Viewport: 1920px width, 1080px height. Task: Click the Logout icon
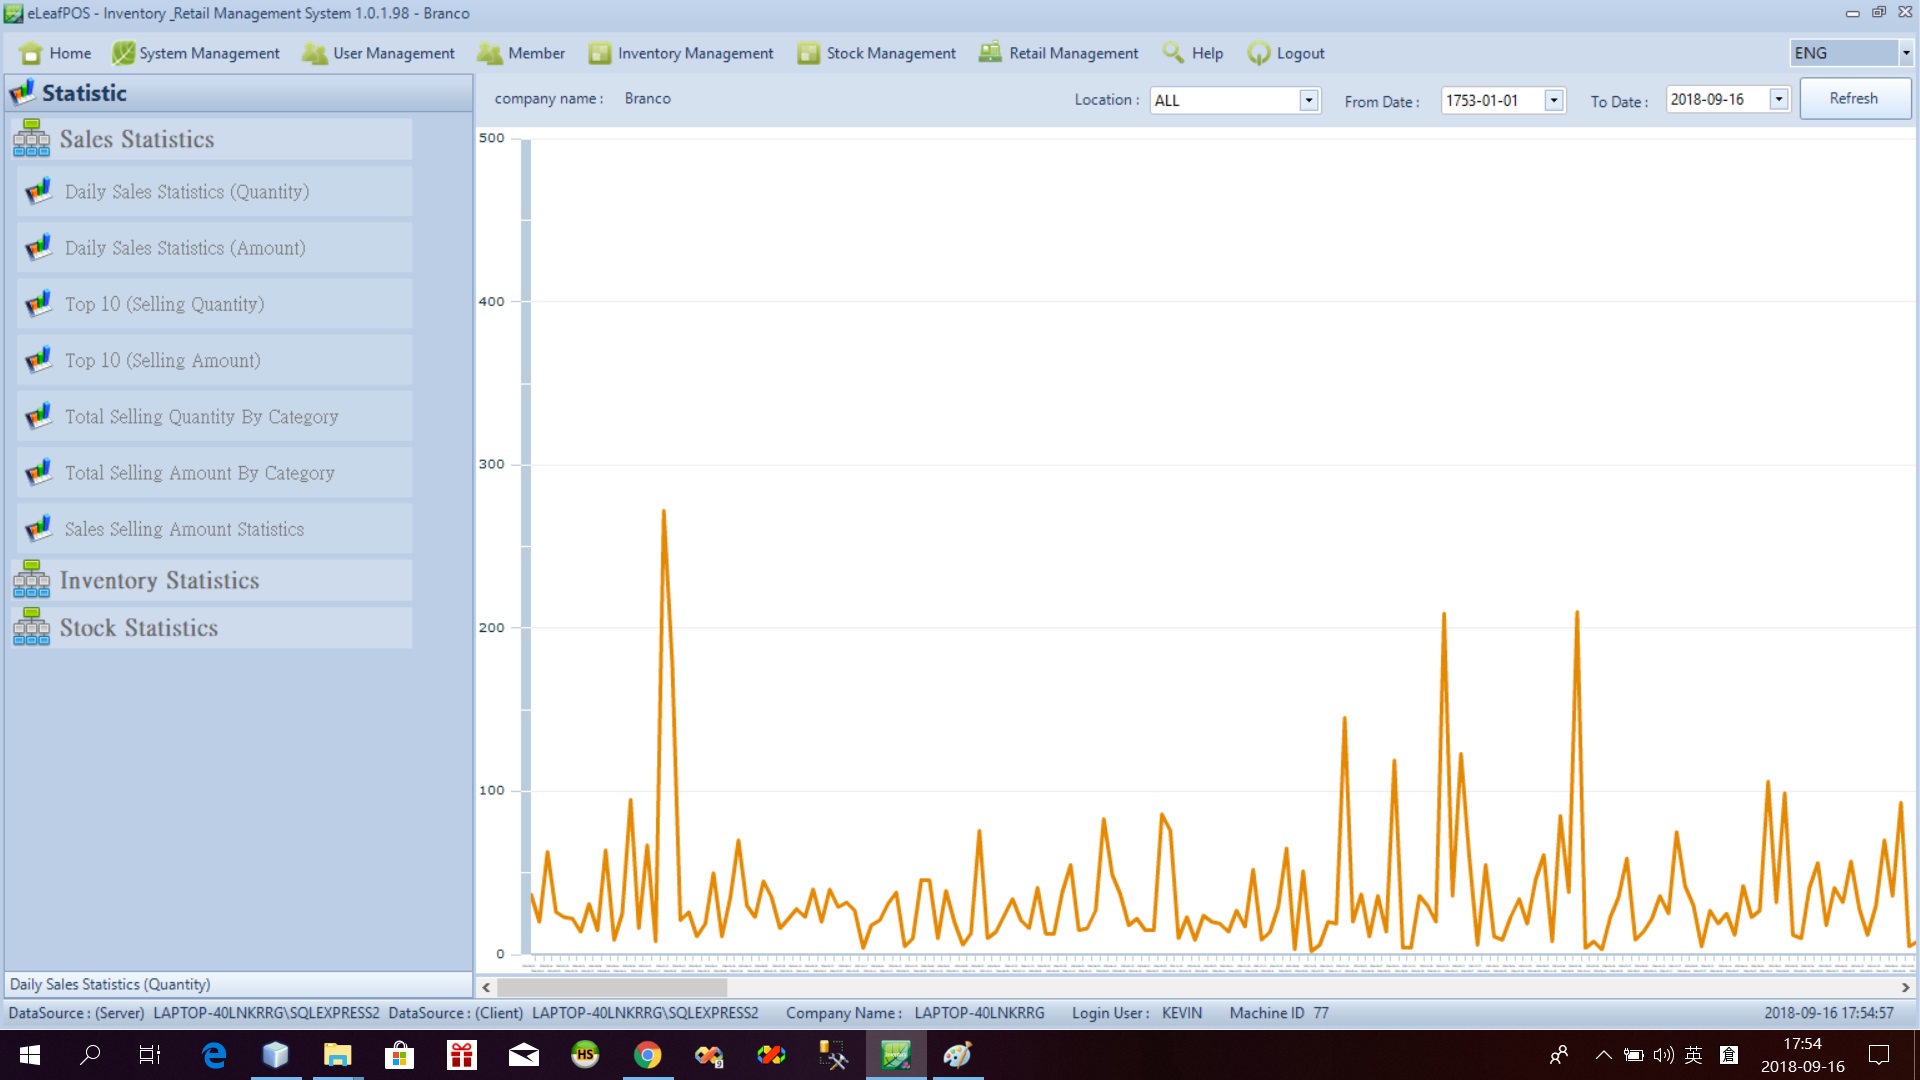(1258, 53)
